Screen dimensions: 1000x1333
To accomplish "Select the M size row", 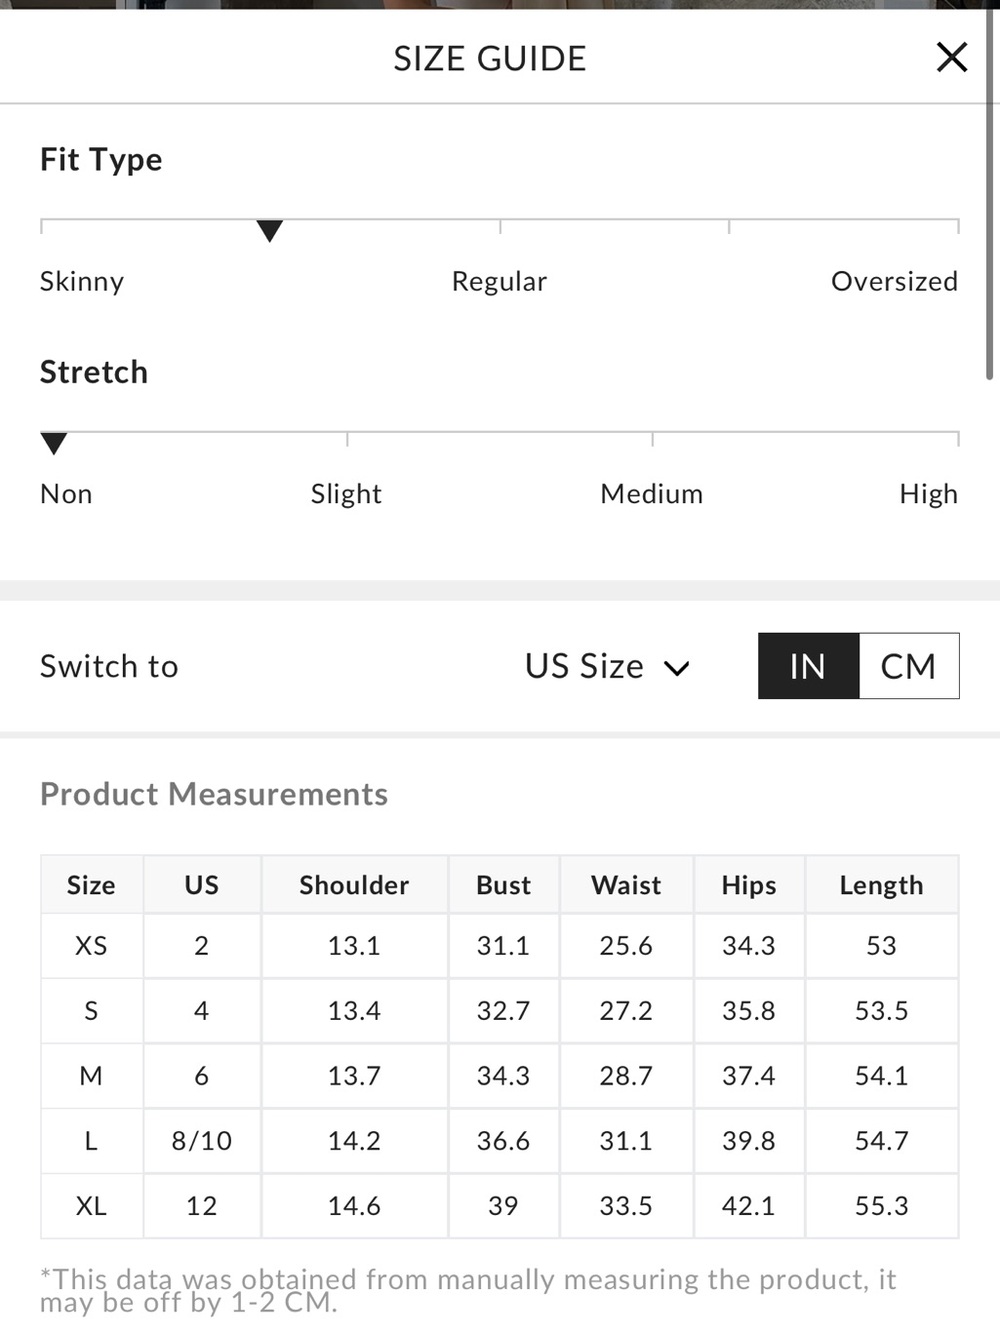I will coord(500,1076).
